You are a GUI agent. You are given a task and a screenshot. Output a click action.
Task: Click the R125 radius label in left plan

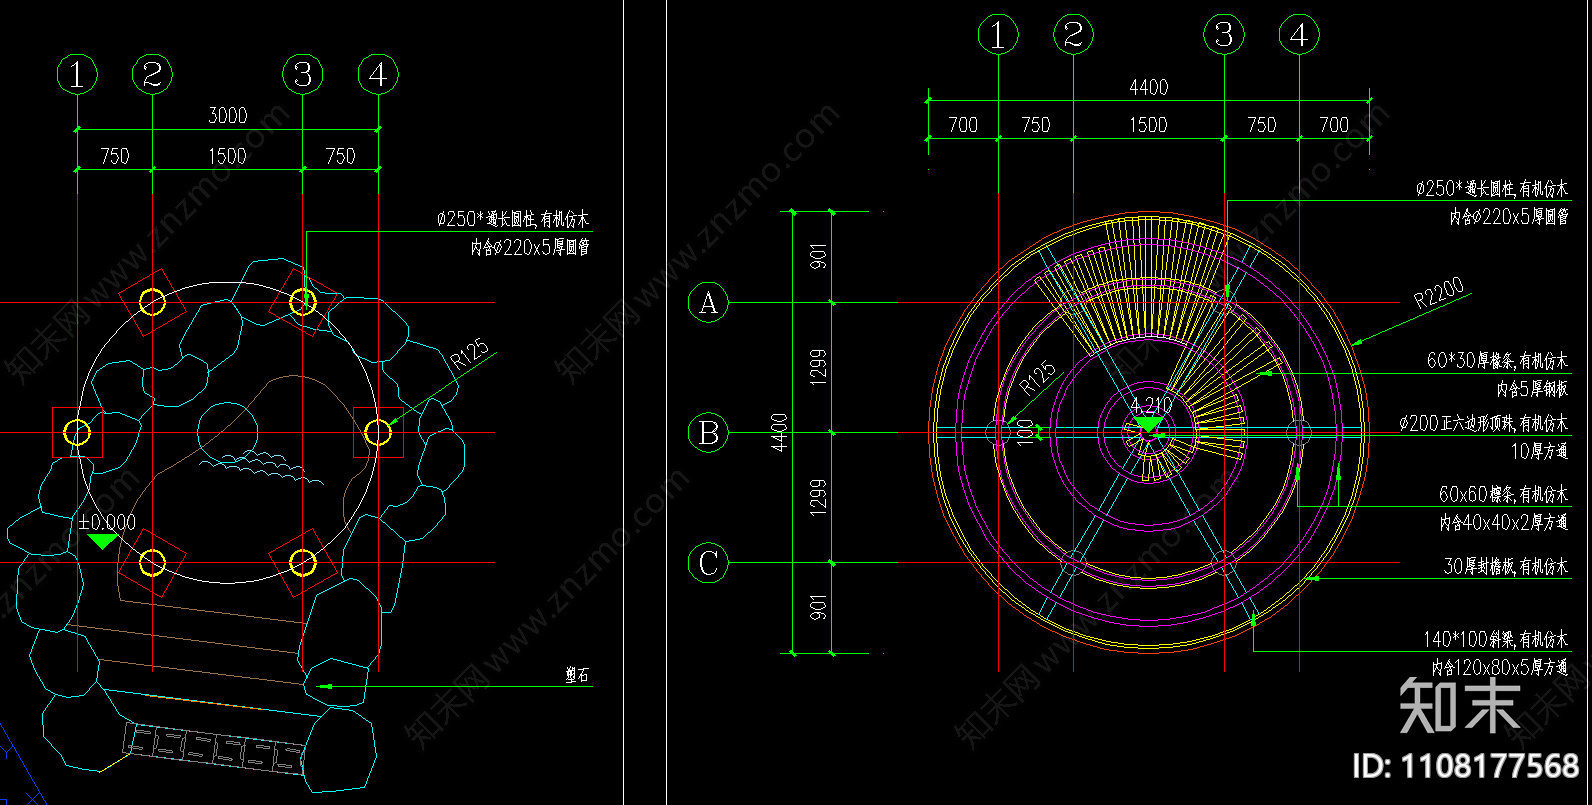470,355
